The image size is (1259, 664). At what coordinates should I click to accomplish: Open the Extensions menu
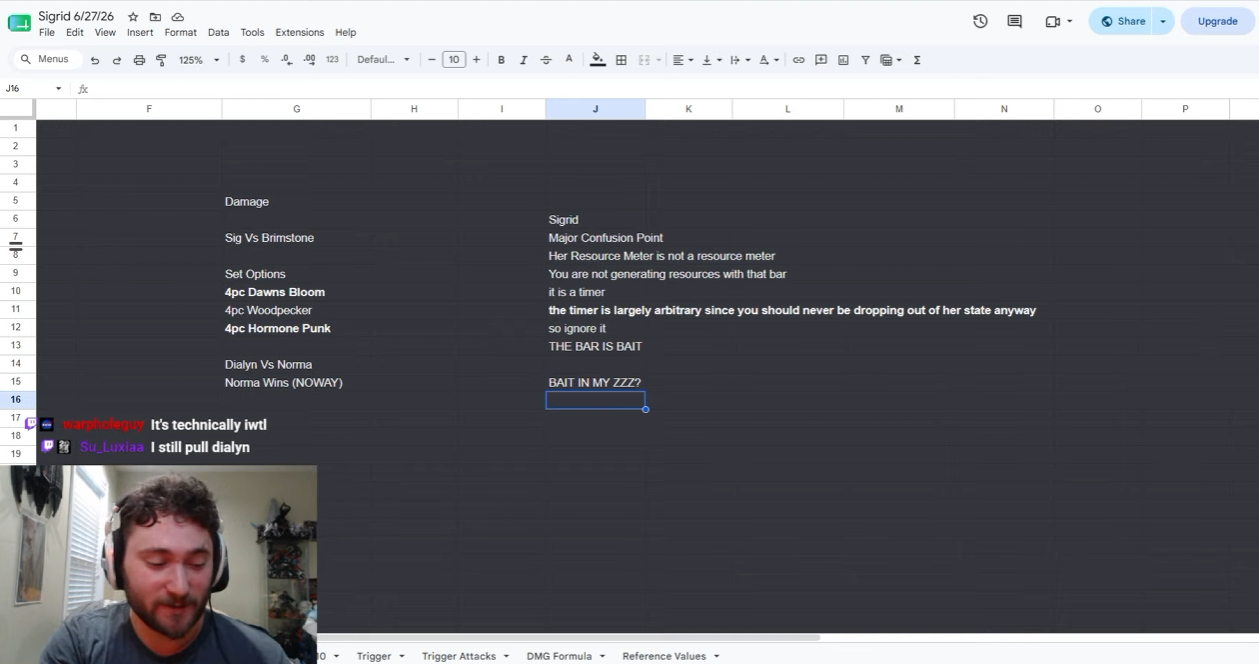point(300,32)
